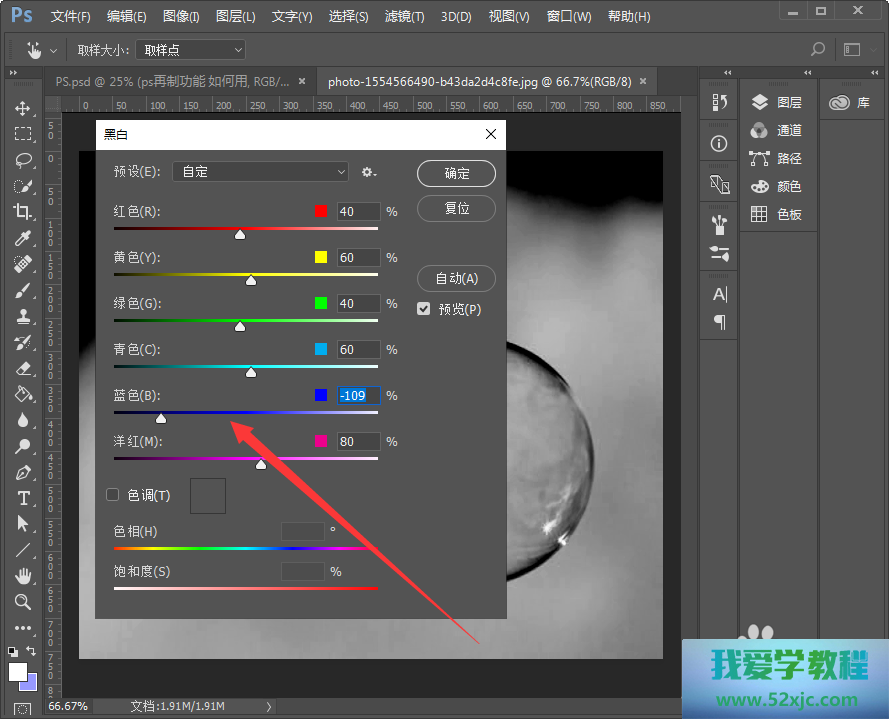Viewport: 889px width, 719px height.
Task: Toggle the 预览(P) preview checkbox
Action: 424,309
